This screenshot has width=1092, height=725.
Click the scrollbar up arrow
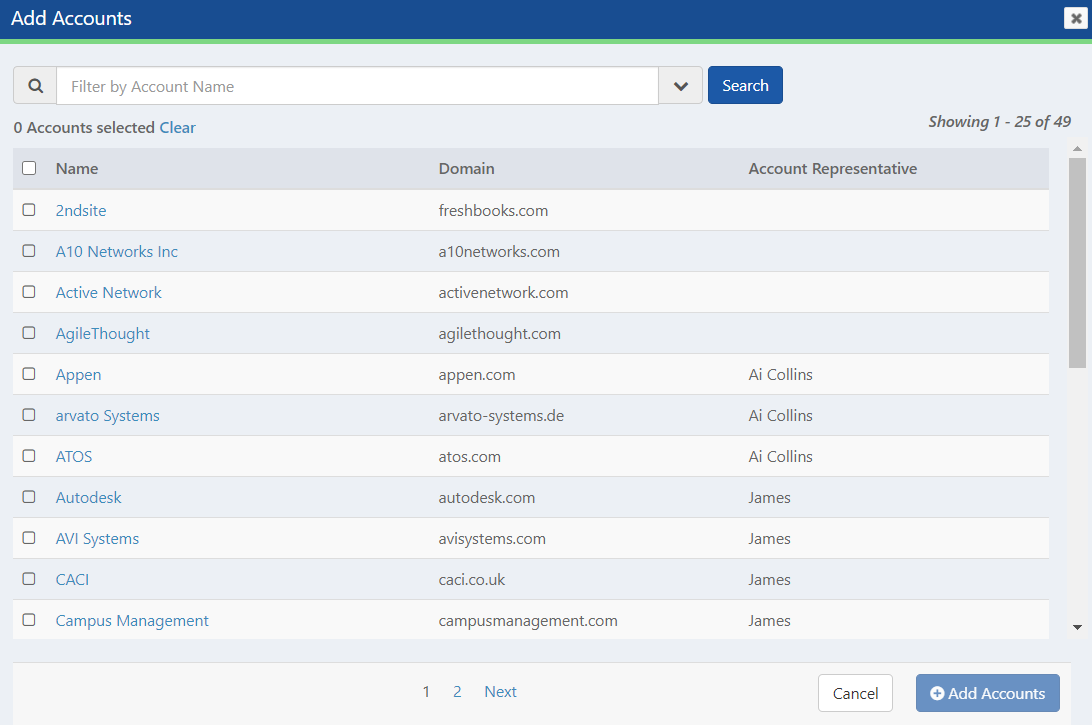click(1077, 148)
